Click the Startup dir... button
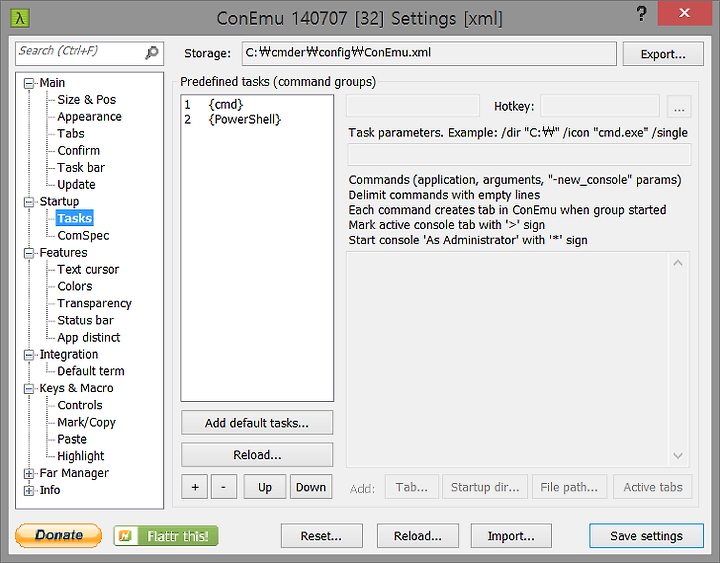The width and height of the screenshot is (720, 563). [x=485, y=487]
